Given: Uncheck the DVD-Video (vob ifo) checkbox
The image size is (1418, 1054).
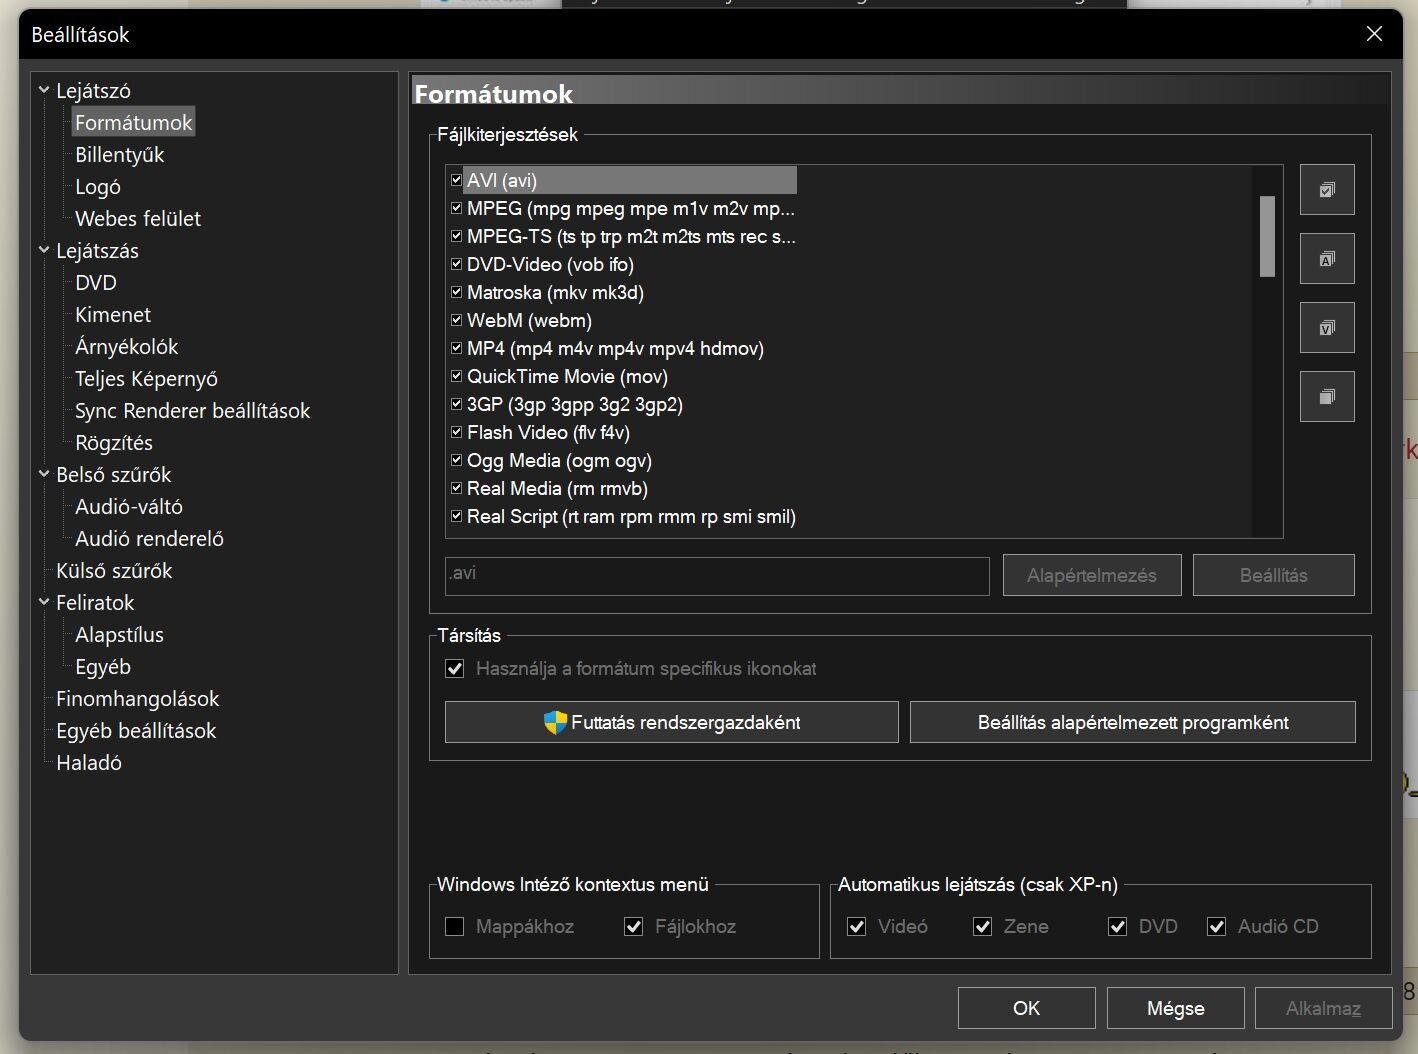Looking at the screenshot, I should tap(456, 264).
